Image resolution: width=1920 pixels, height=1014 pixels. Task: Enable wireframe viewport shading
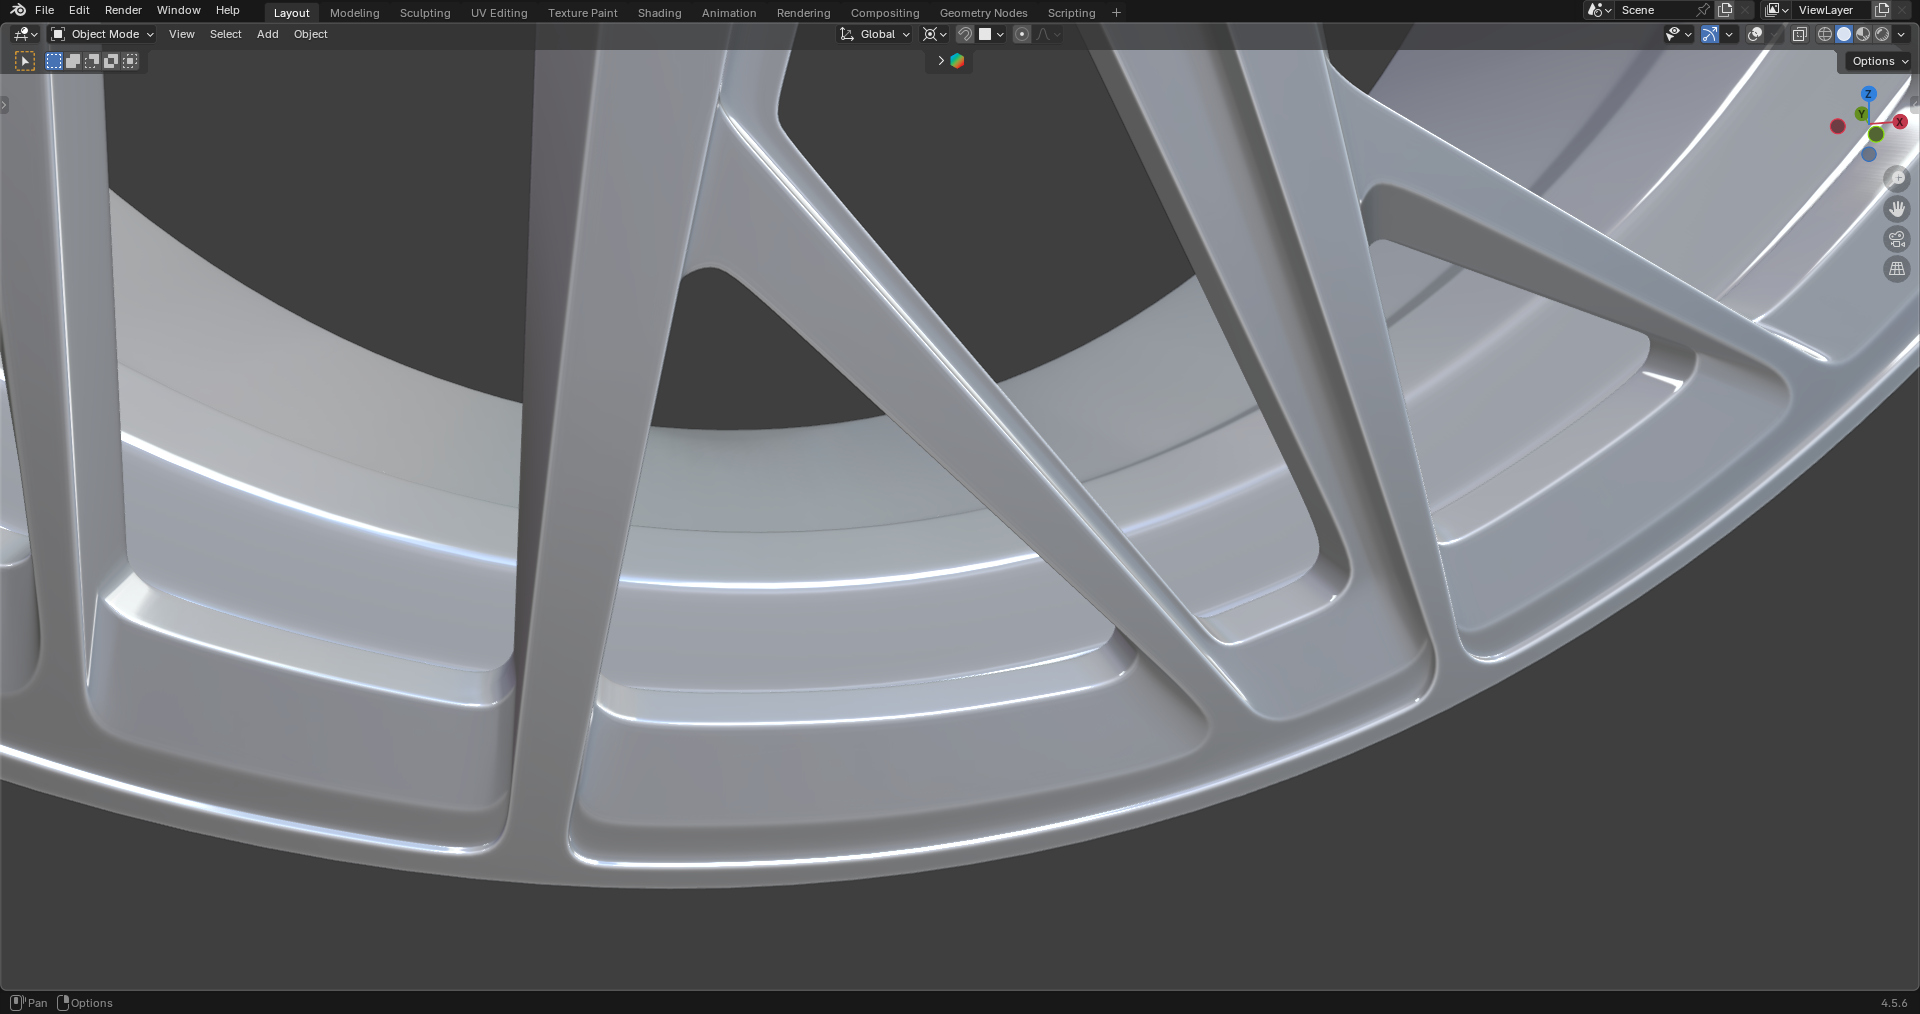1825,34
